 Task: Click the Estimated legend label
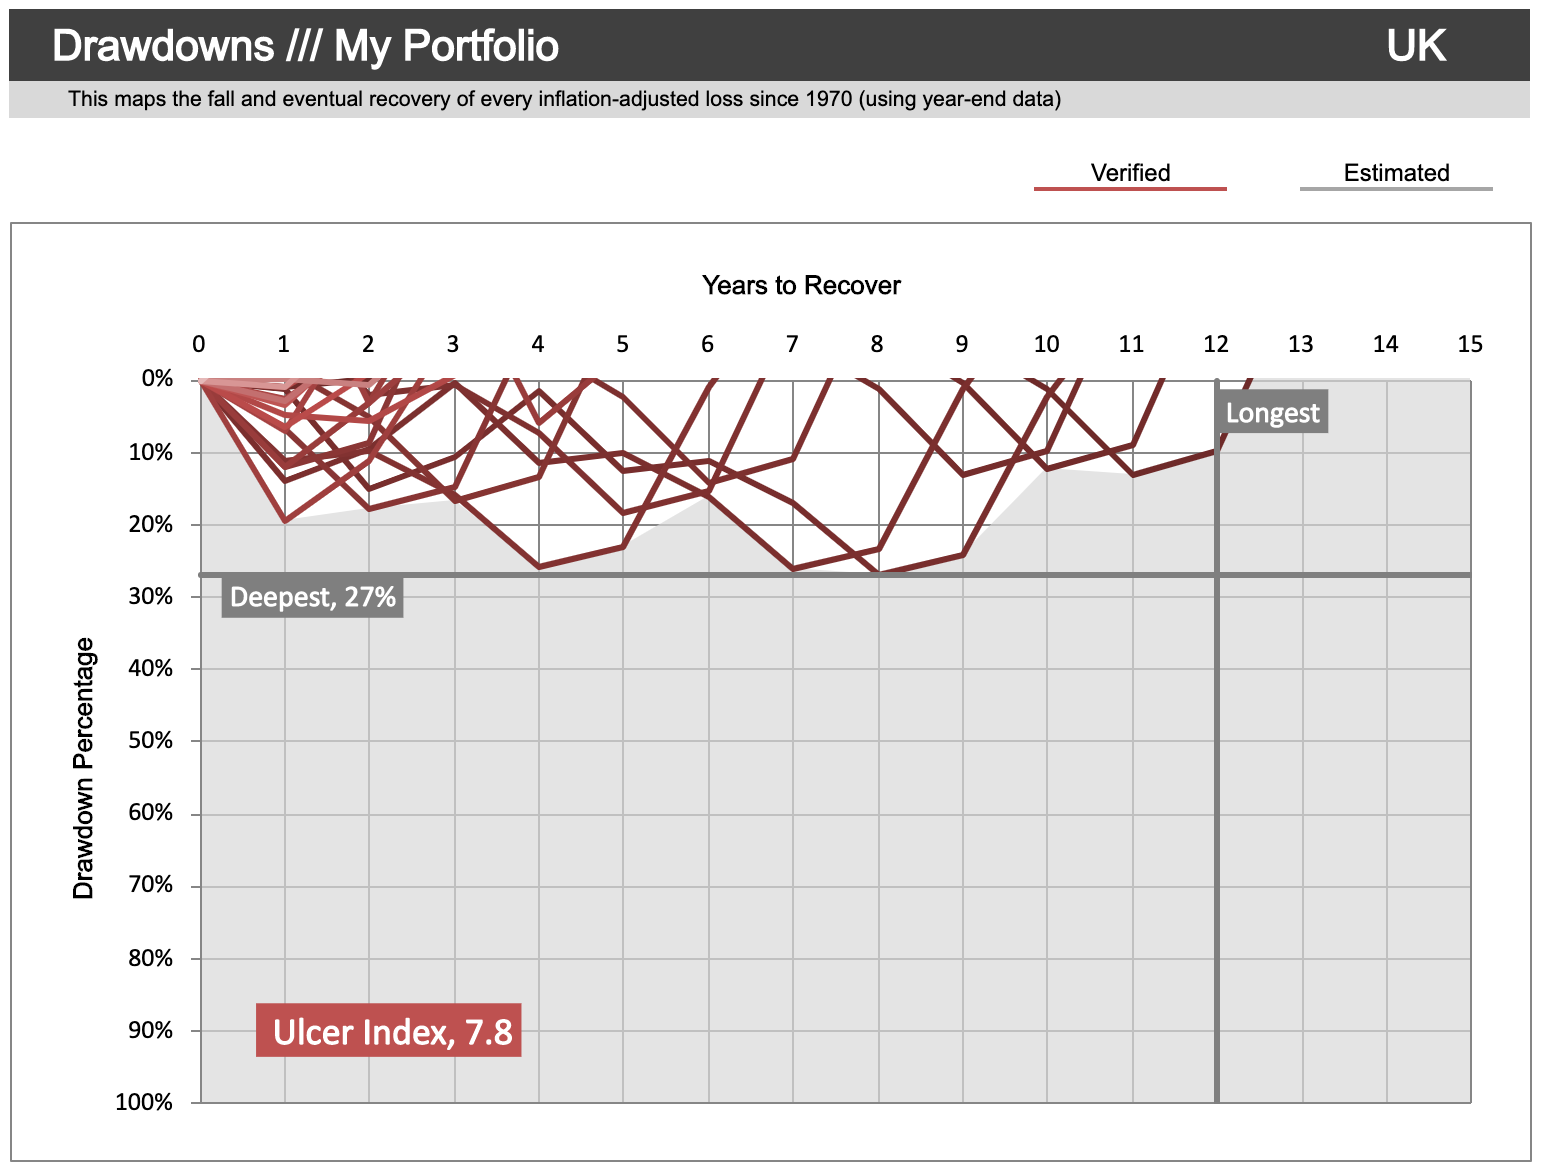pyautogui.click(x=1396, y=173)
